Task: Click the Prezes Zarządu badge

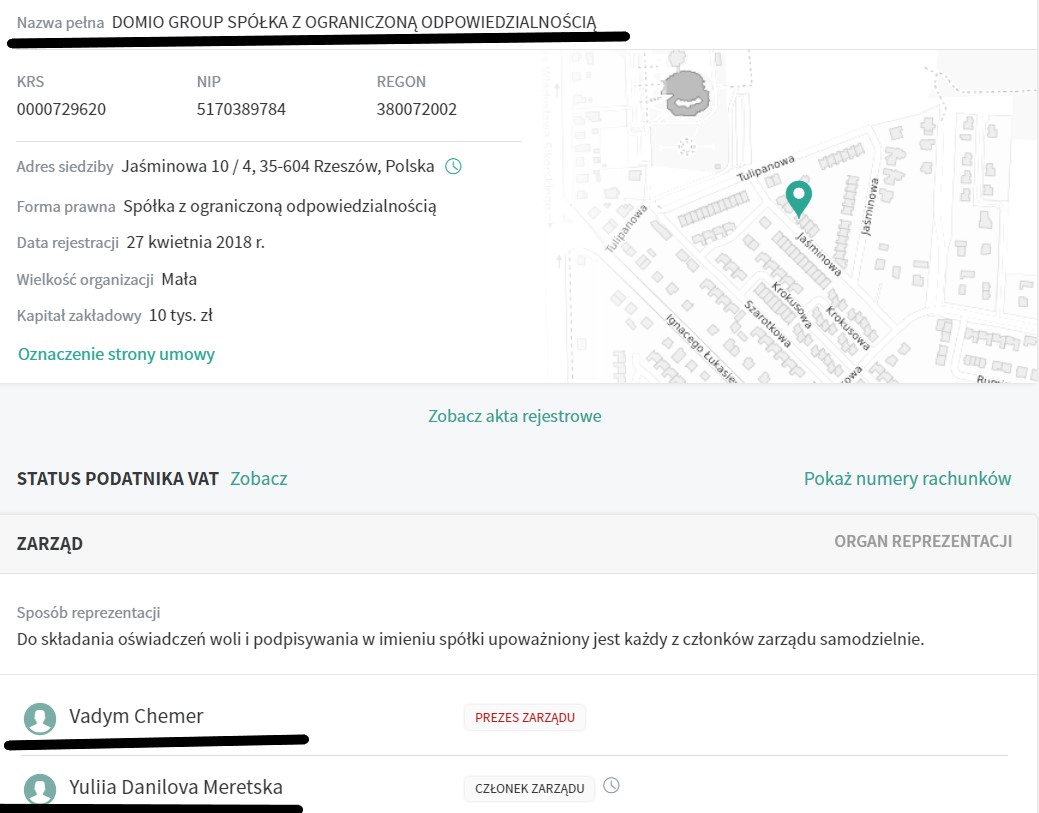Action: pos(524,717)
